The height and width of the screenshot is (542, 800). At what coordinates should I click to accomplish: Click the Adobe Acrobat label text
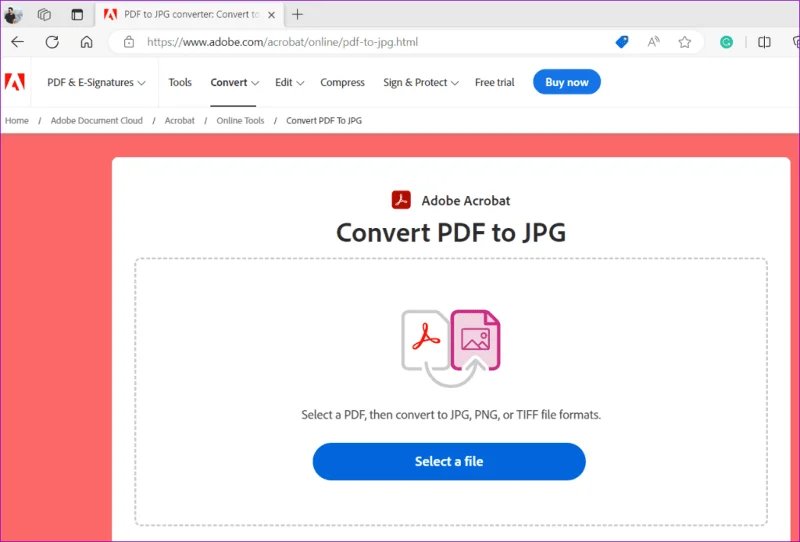click(466, 201)
